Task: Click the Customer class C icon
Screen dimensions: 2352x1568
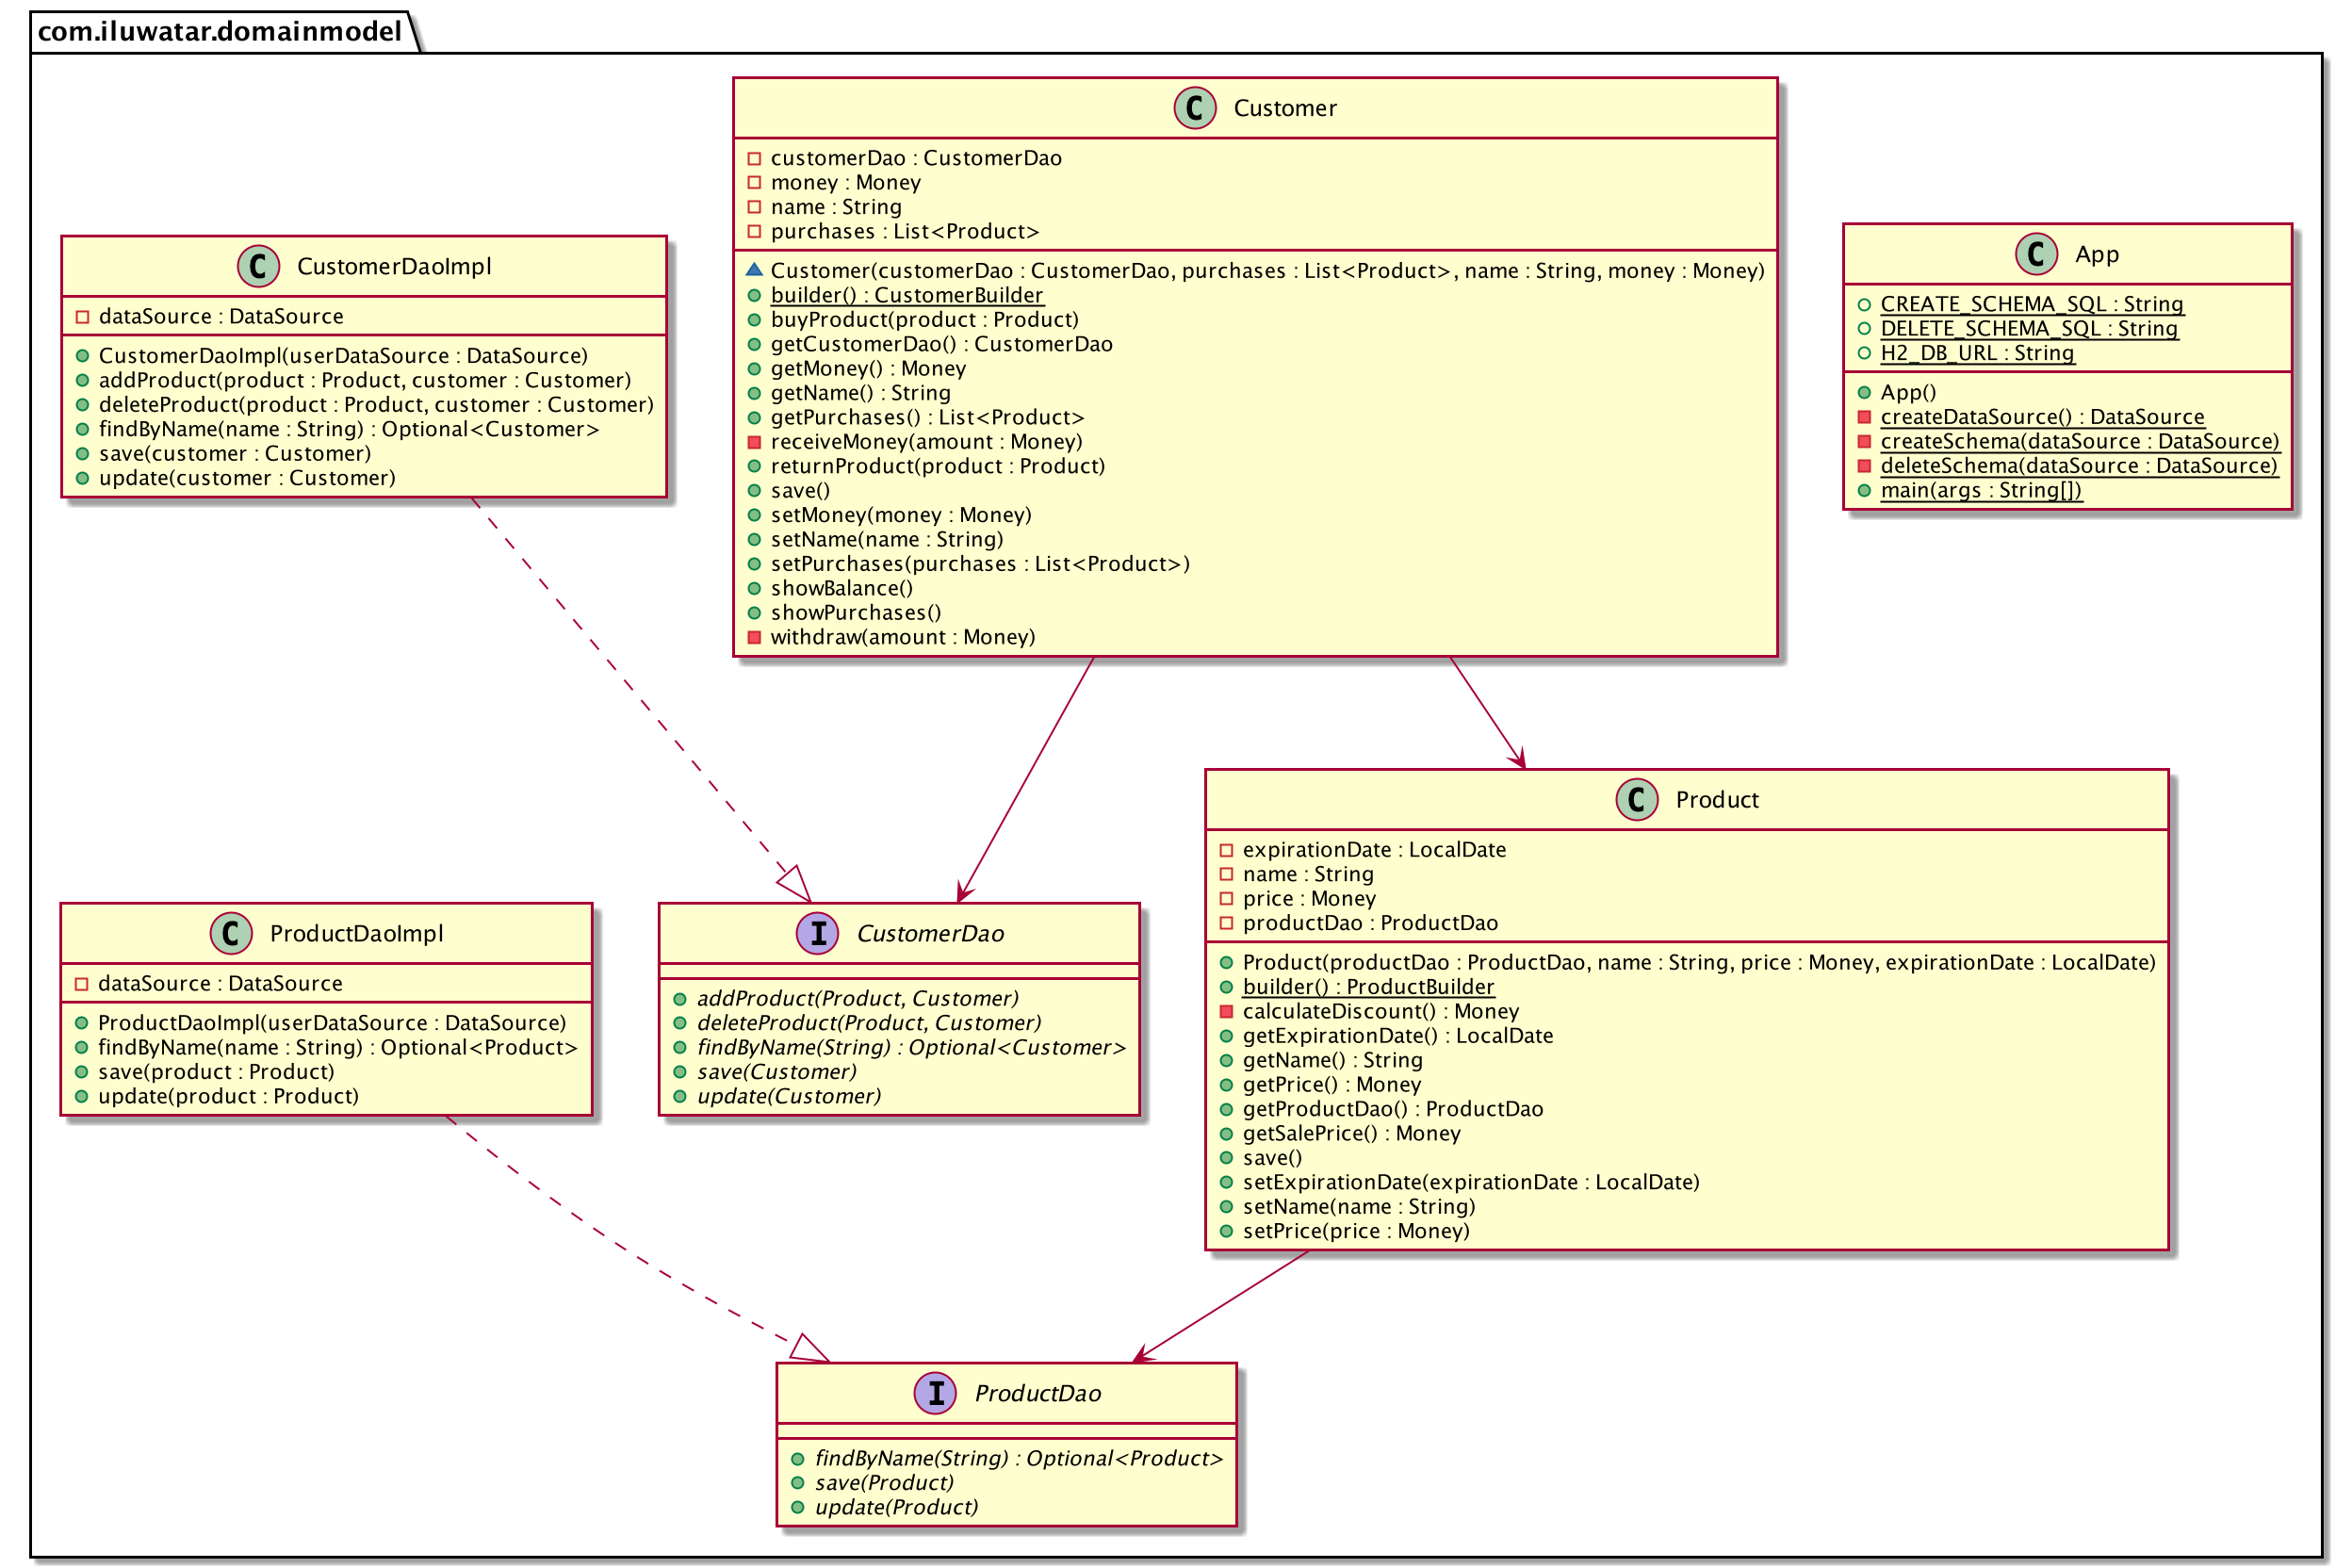Action: coord(1194,108)
